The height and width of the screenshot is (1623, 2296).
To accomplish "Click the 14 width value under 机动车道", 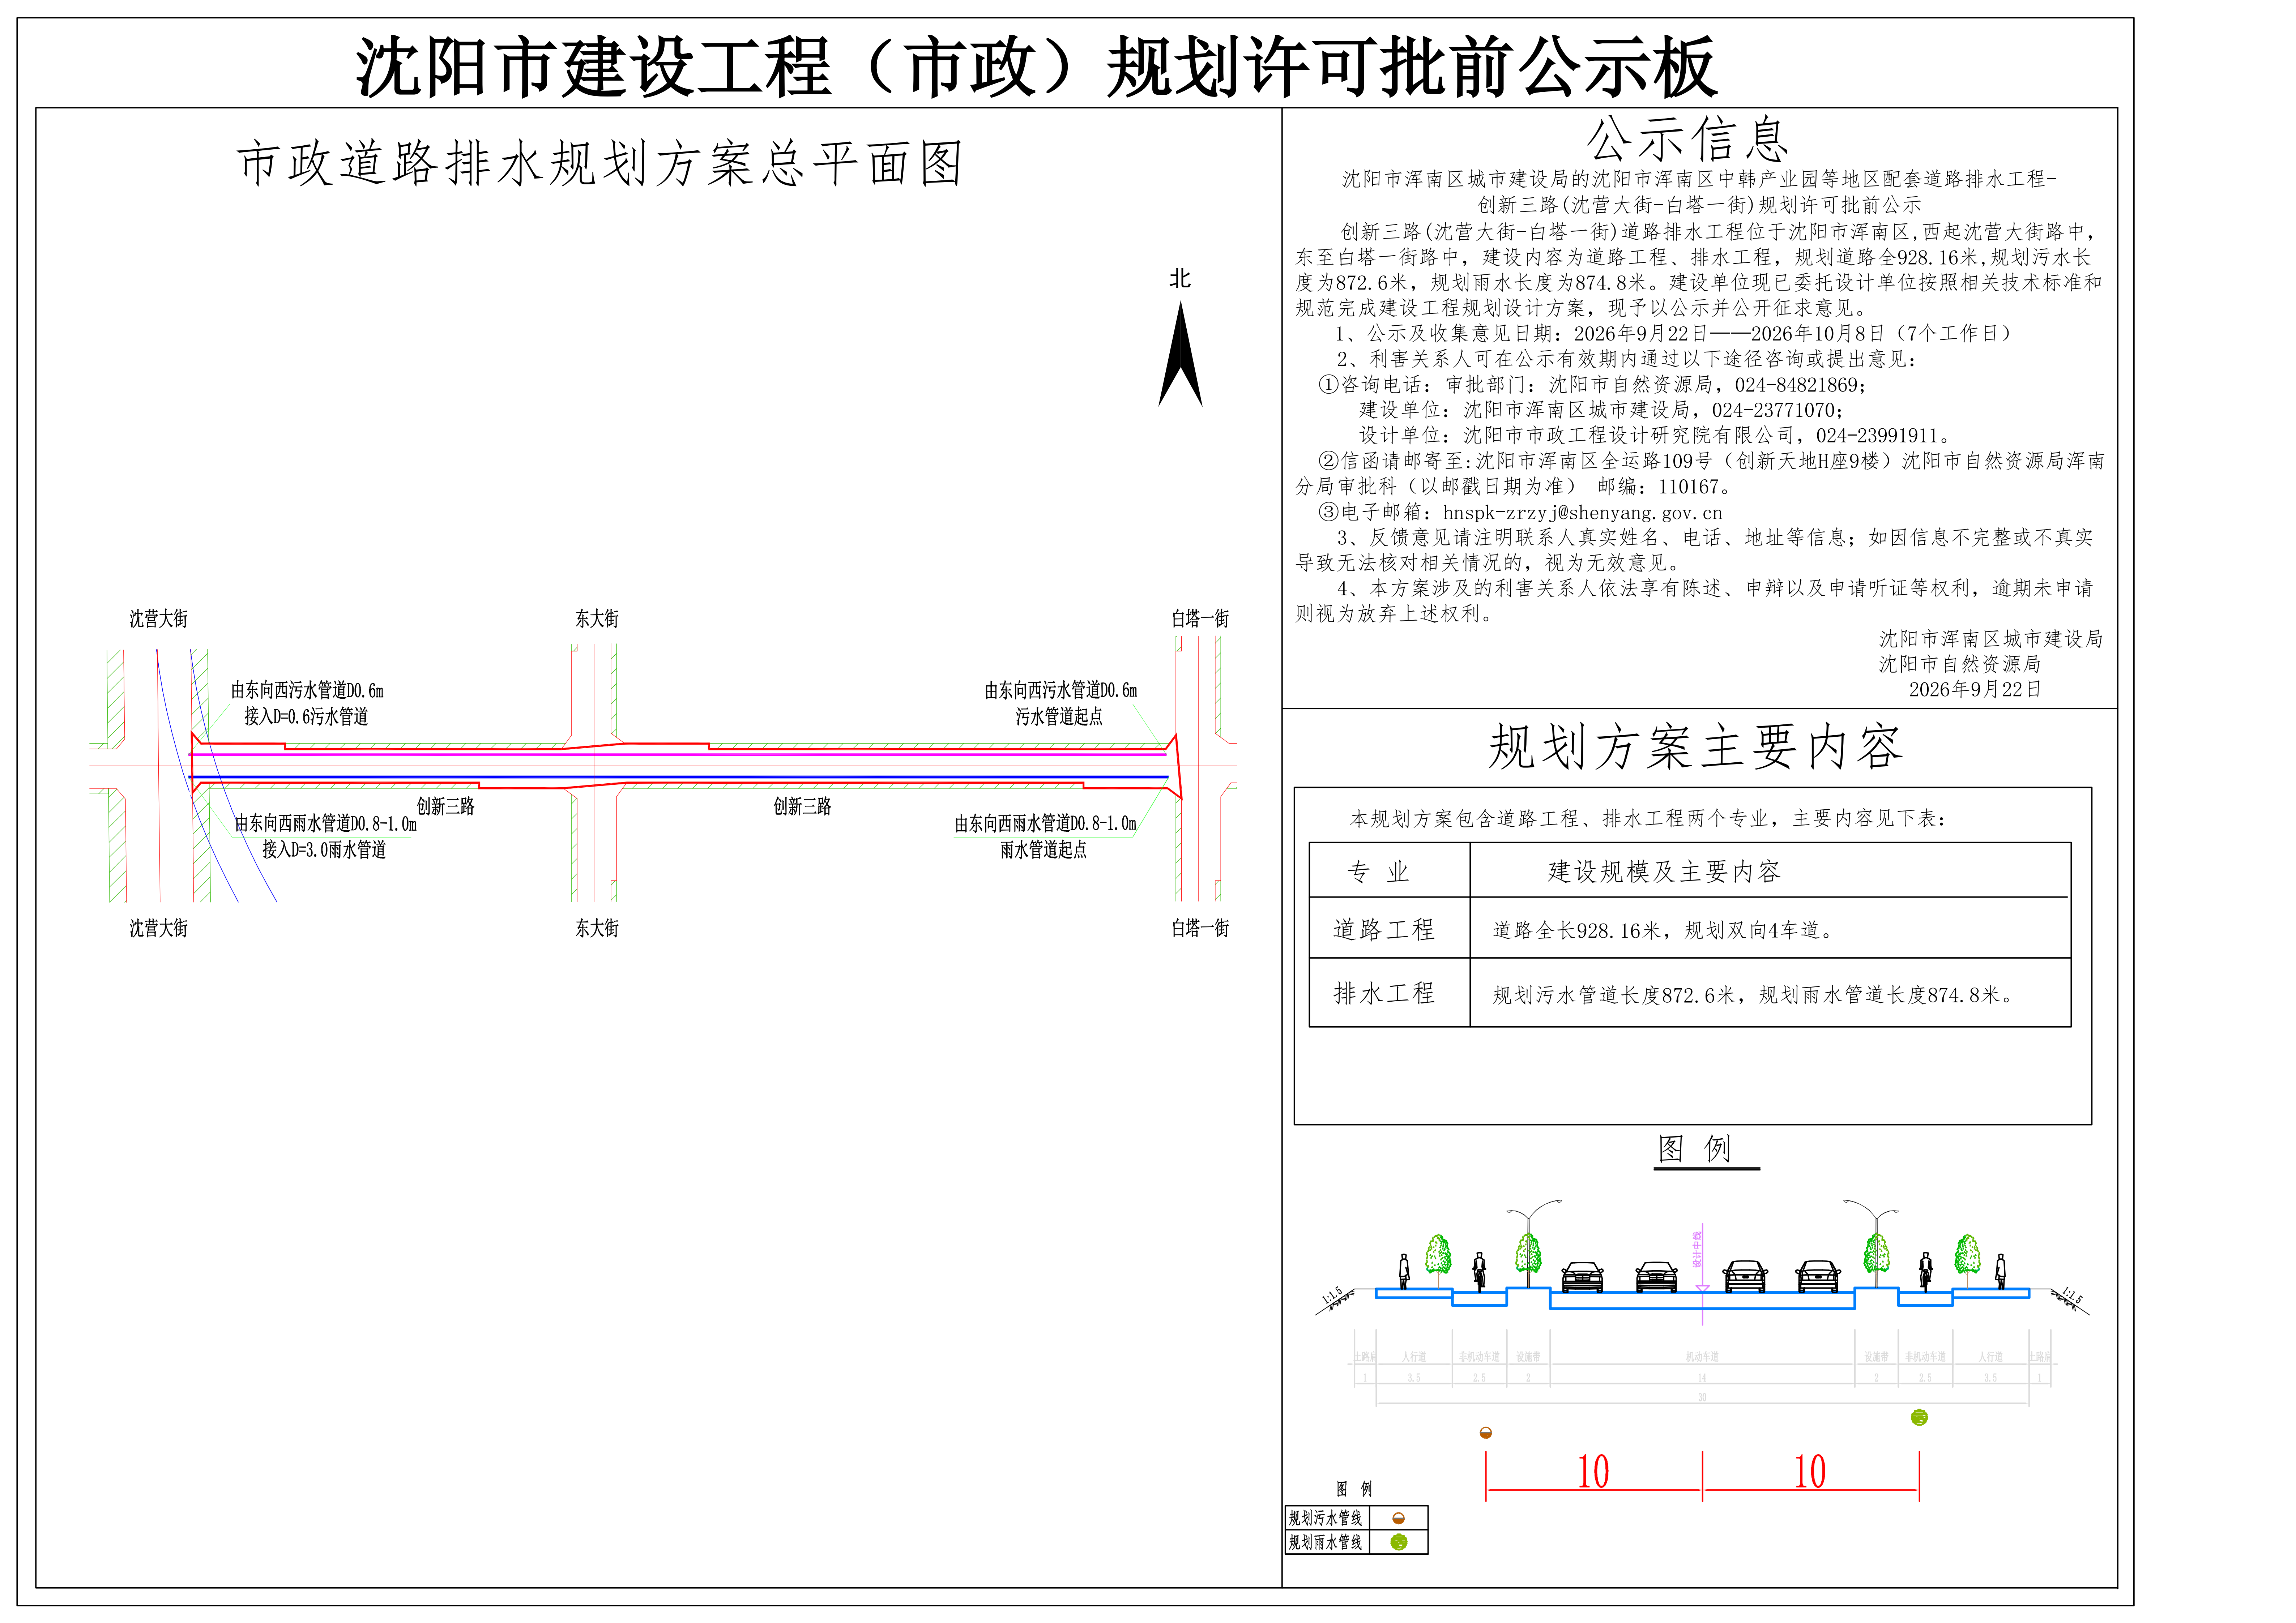I will 1702,1378.
